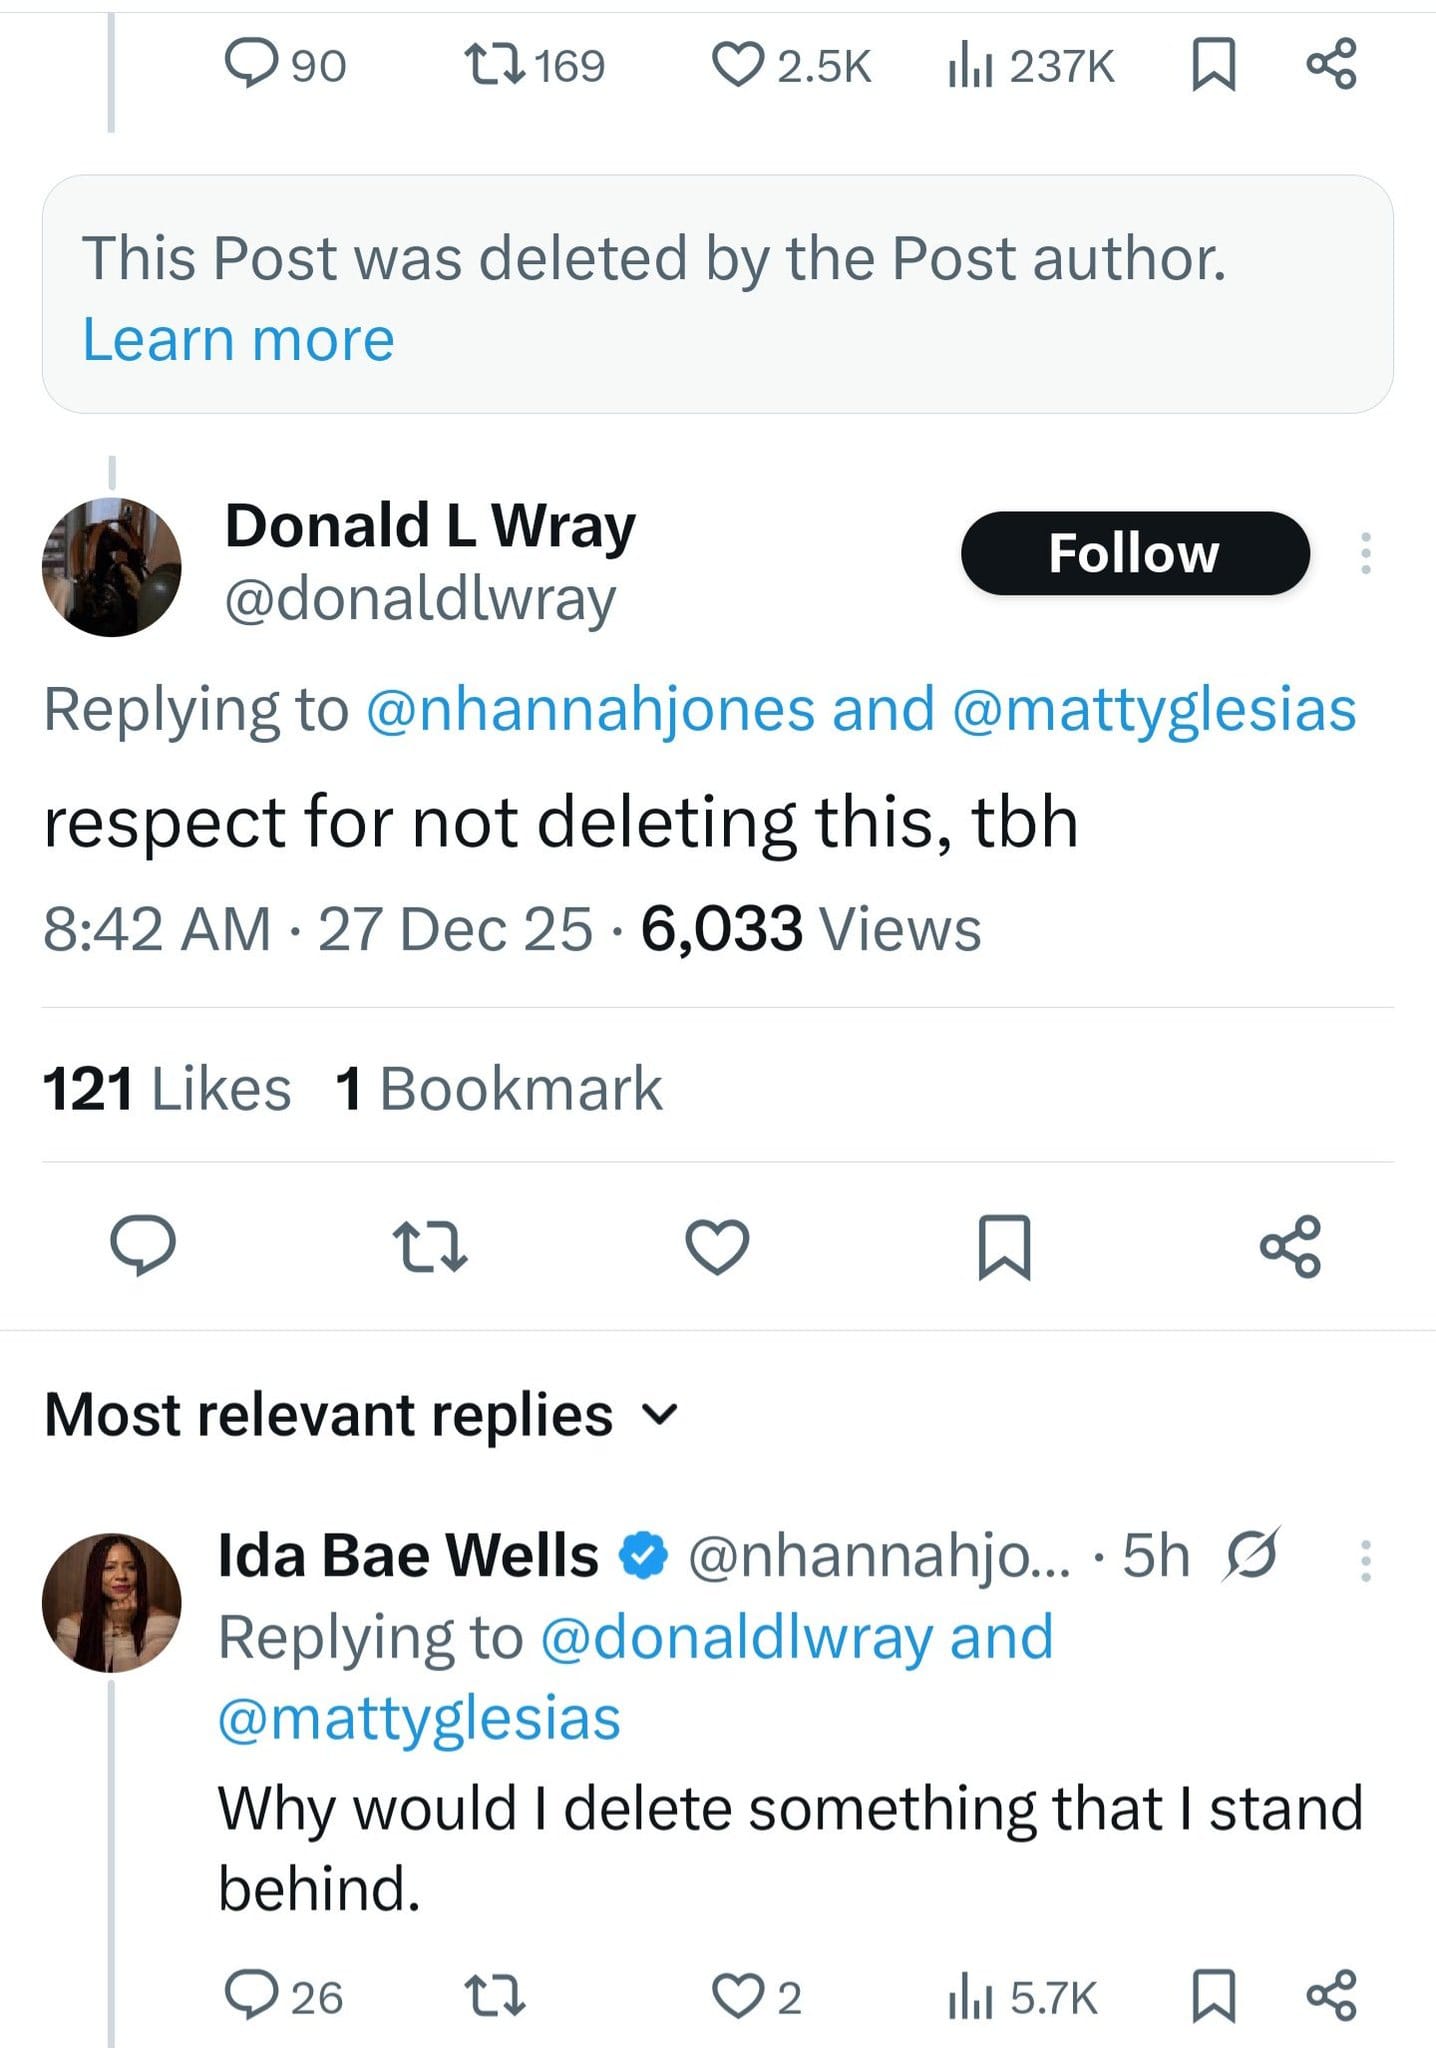Open more options on Ida Bae Wells' reply
Screen dimensions: 1436x2048
click(1365, 1560)
